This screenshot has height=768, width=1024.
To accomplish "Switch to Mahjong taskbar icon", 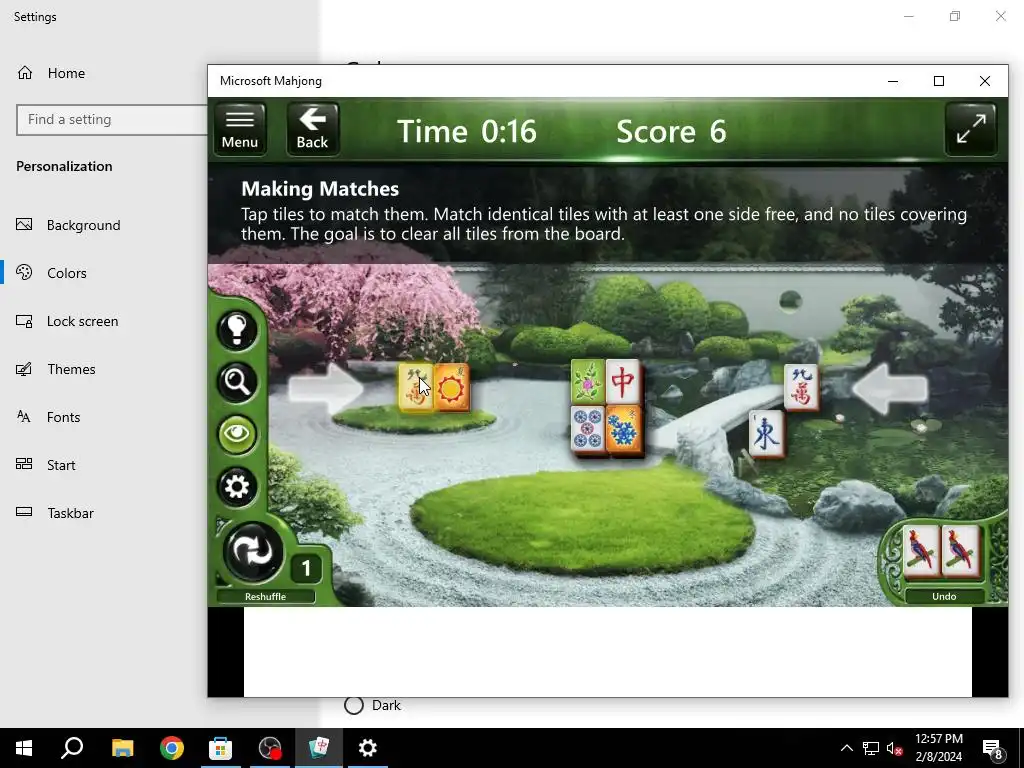I will 319,748.
